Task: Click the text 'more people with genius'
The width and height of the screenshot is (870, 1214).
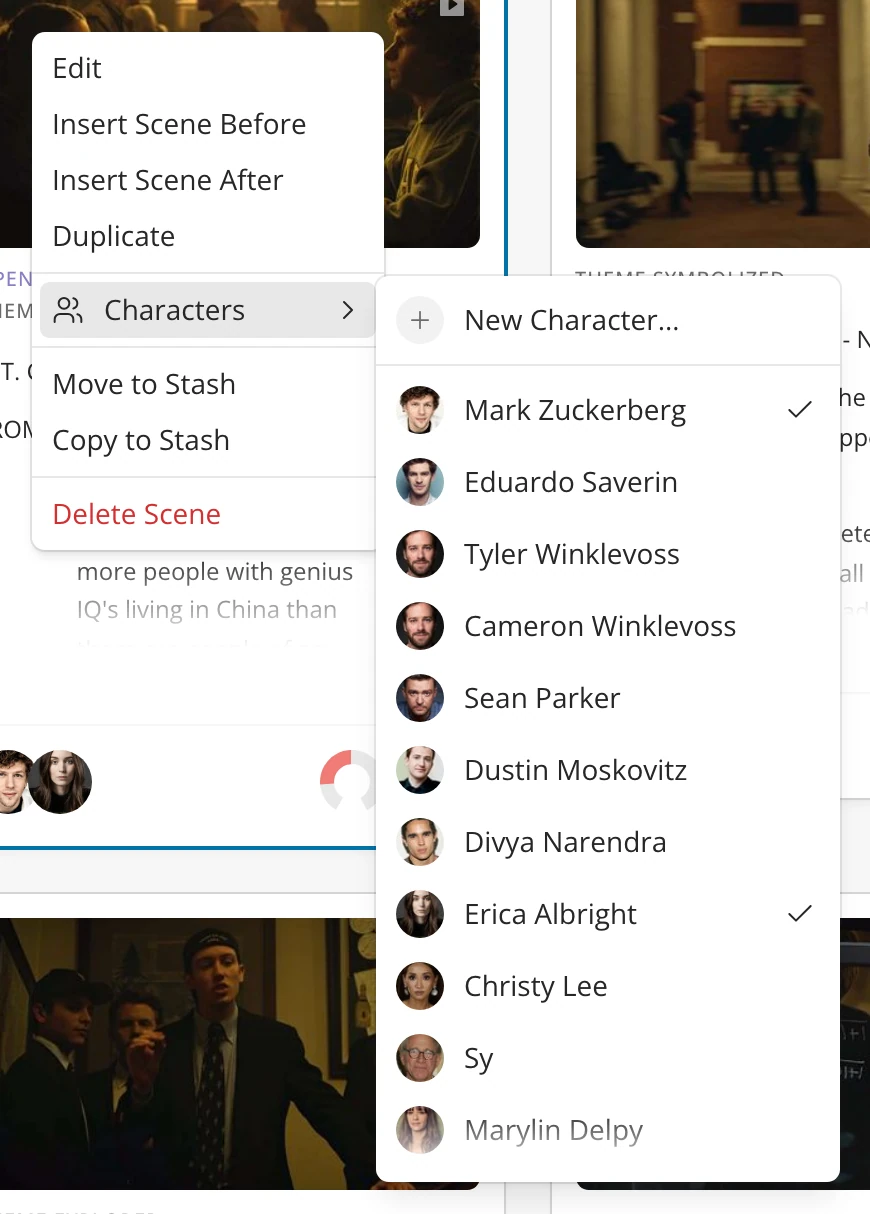Action: coord(215,572)
